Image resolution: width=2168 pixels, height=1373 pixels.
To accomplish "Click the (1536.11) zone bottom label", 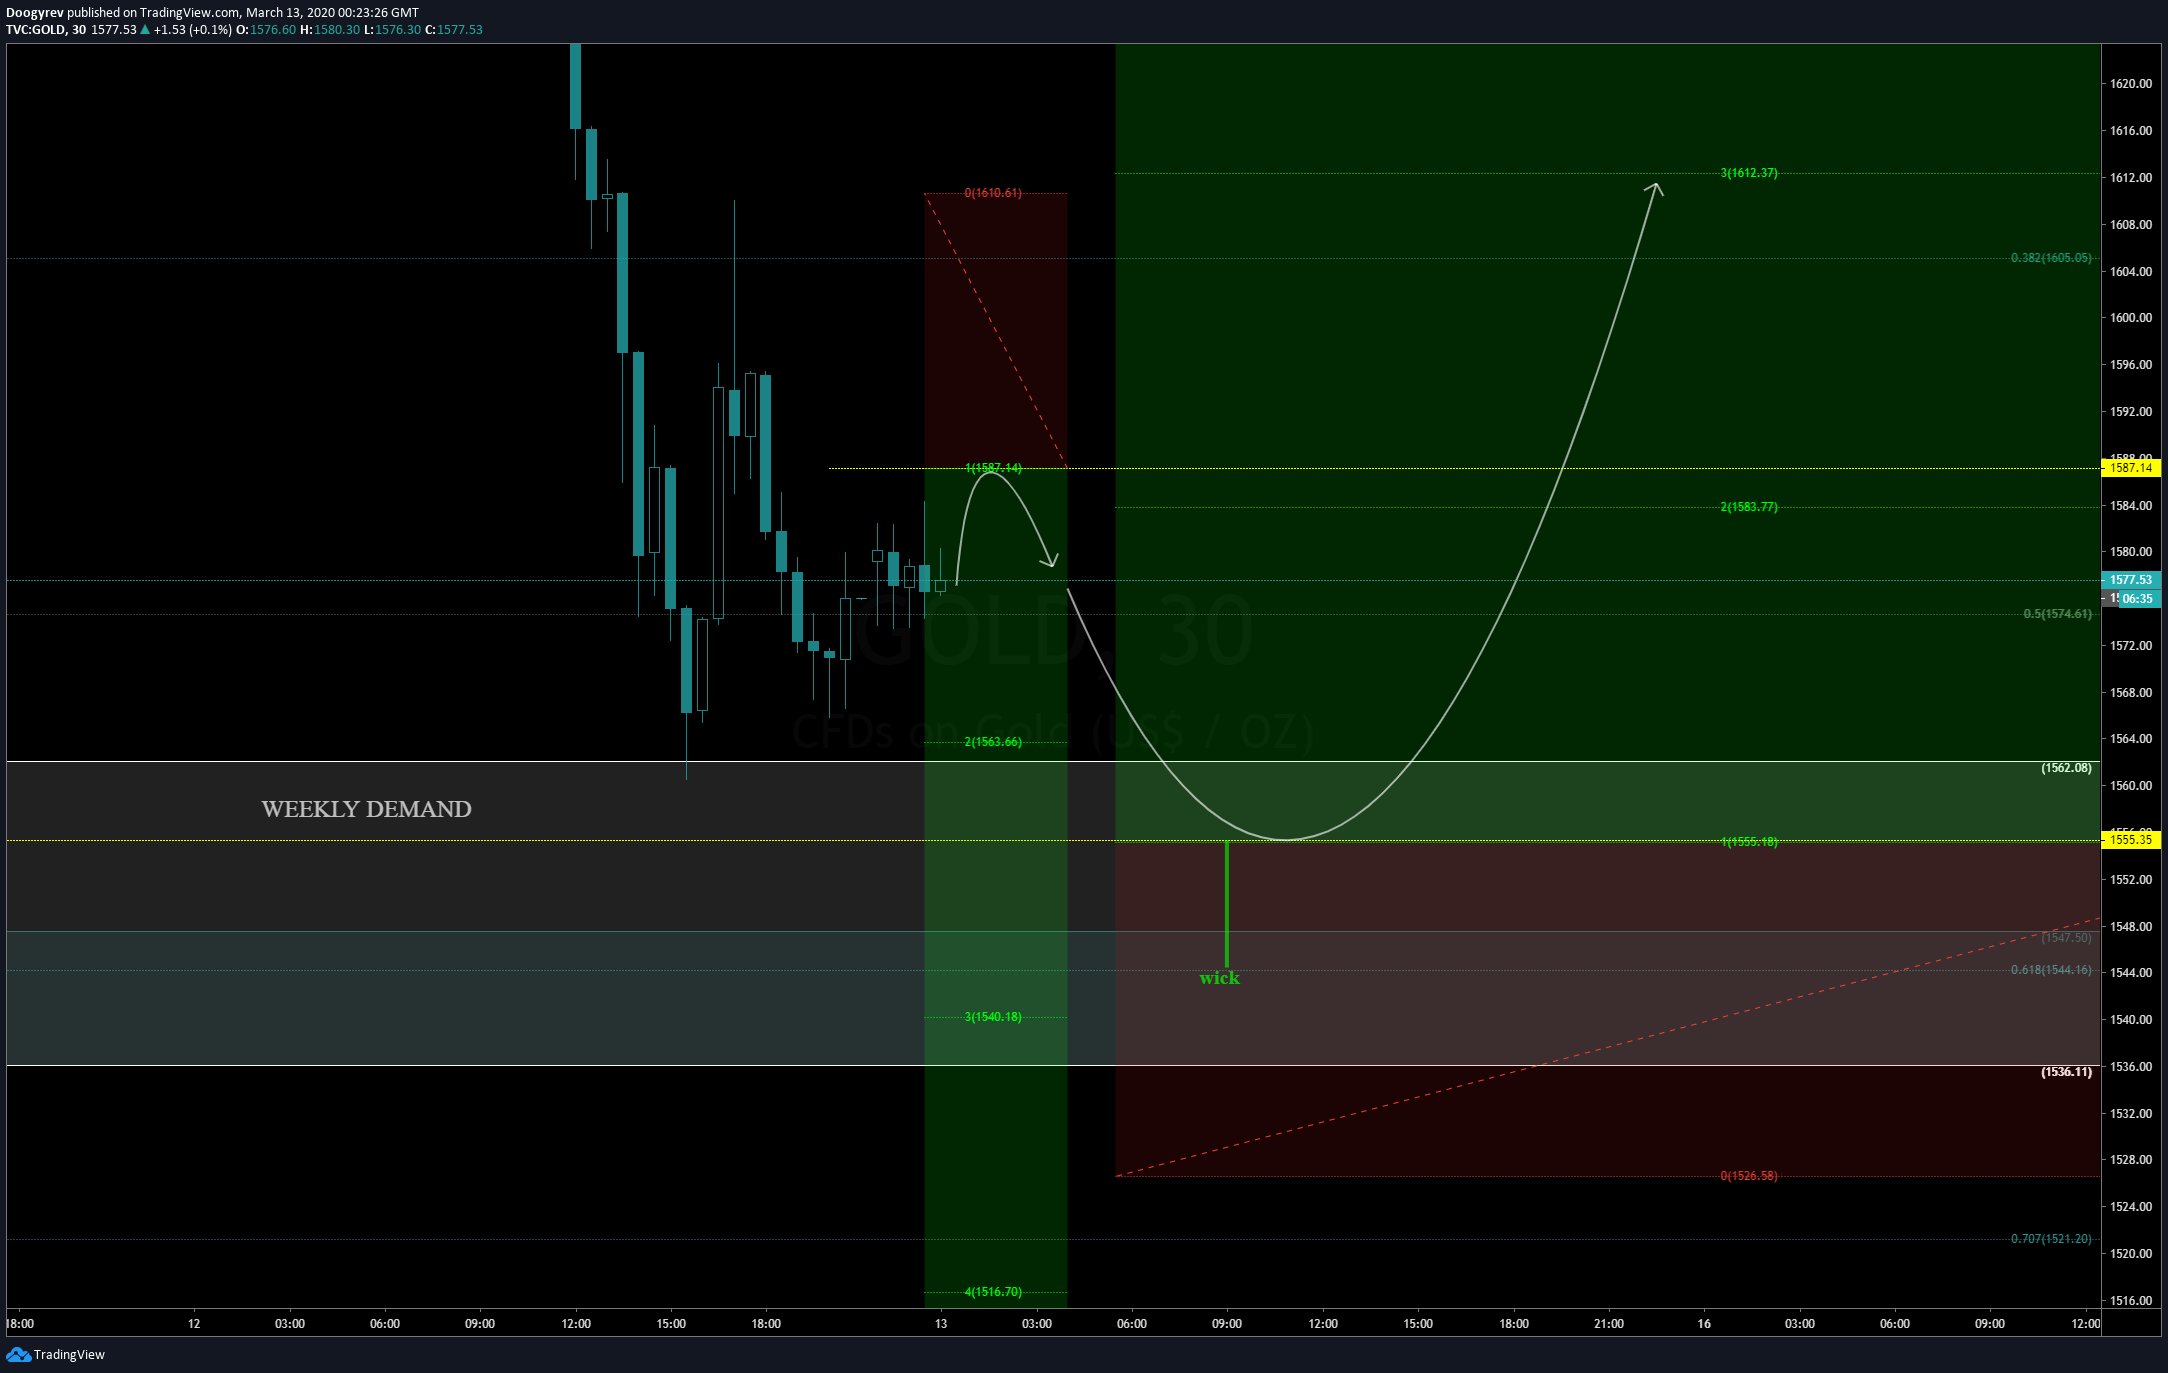I will click(x=2066, y=1072).
